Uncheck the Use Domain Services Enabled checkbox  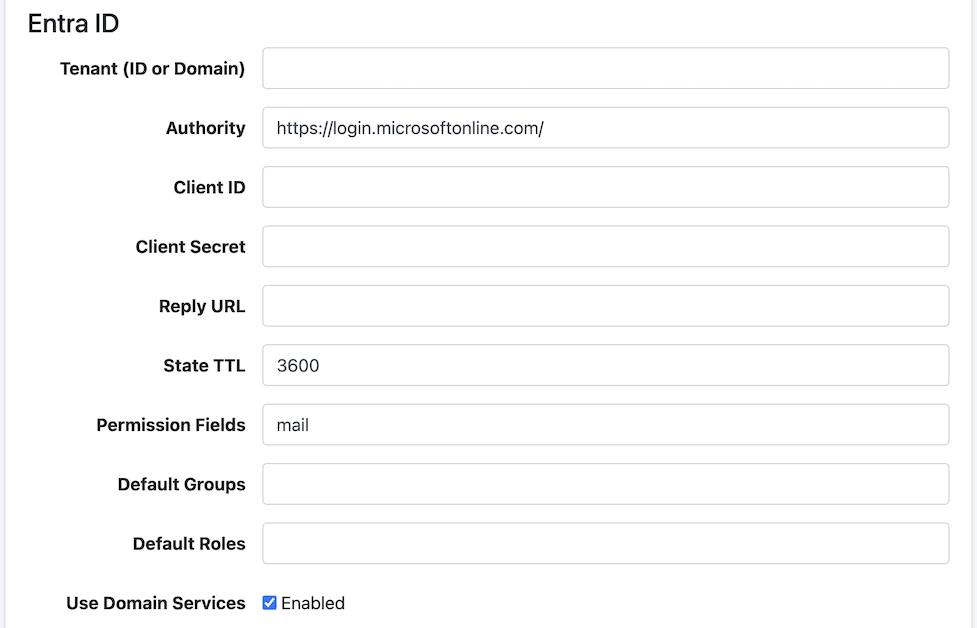tap(269, 603)
